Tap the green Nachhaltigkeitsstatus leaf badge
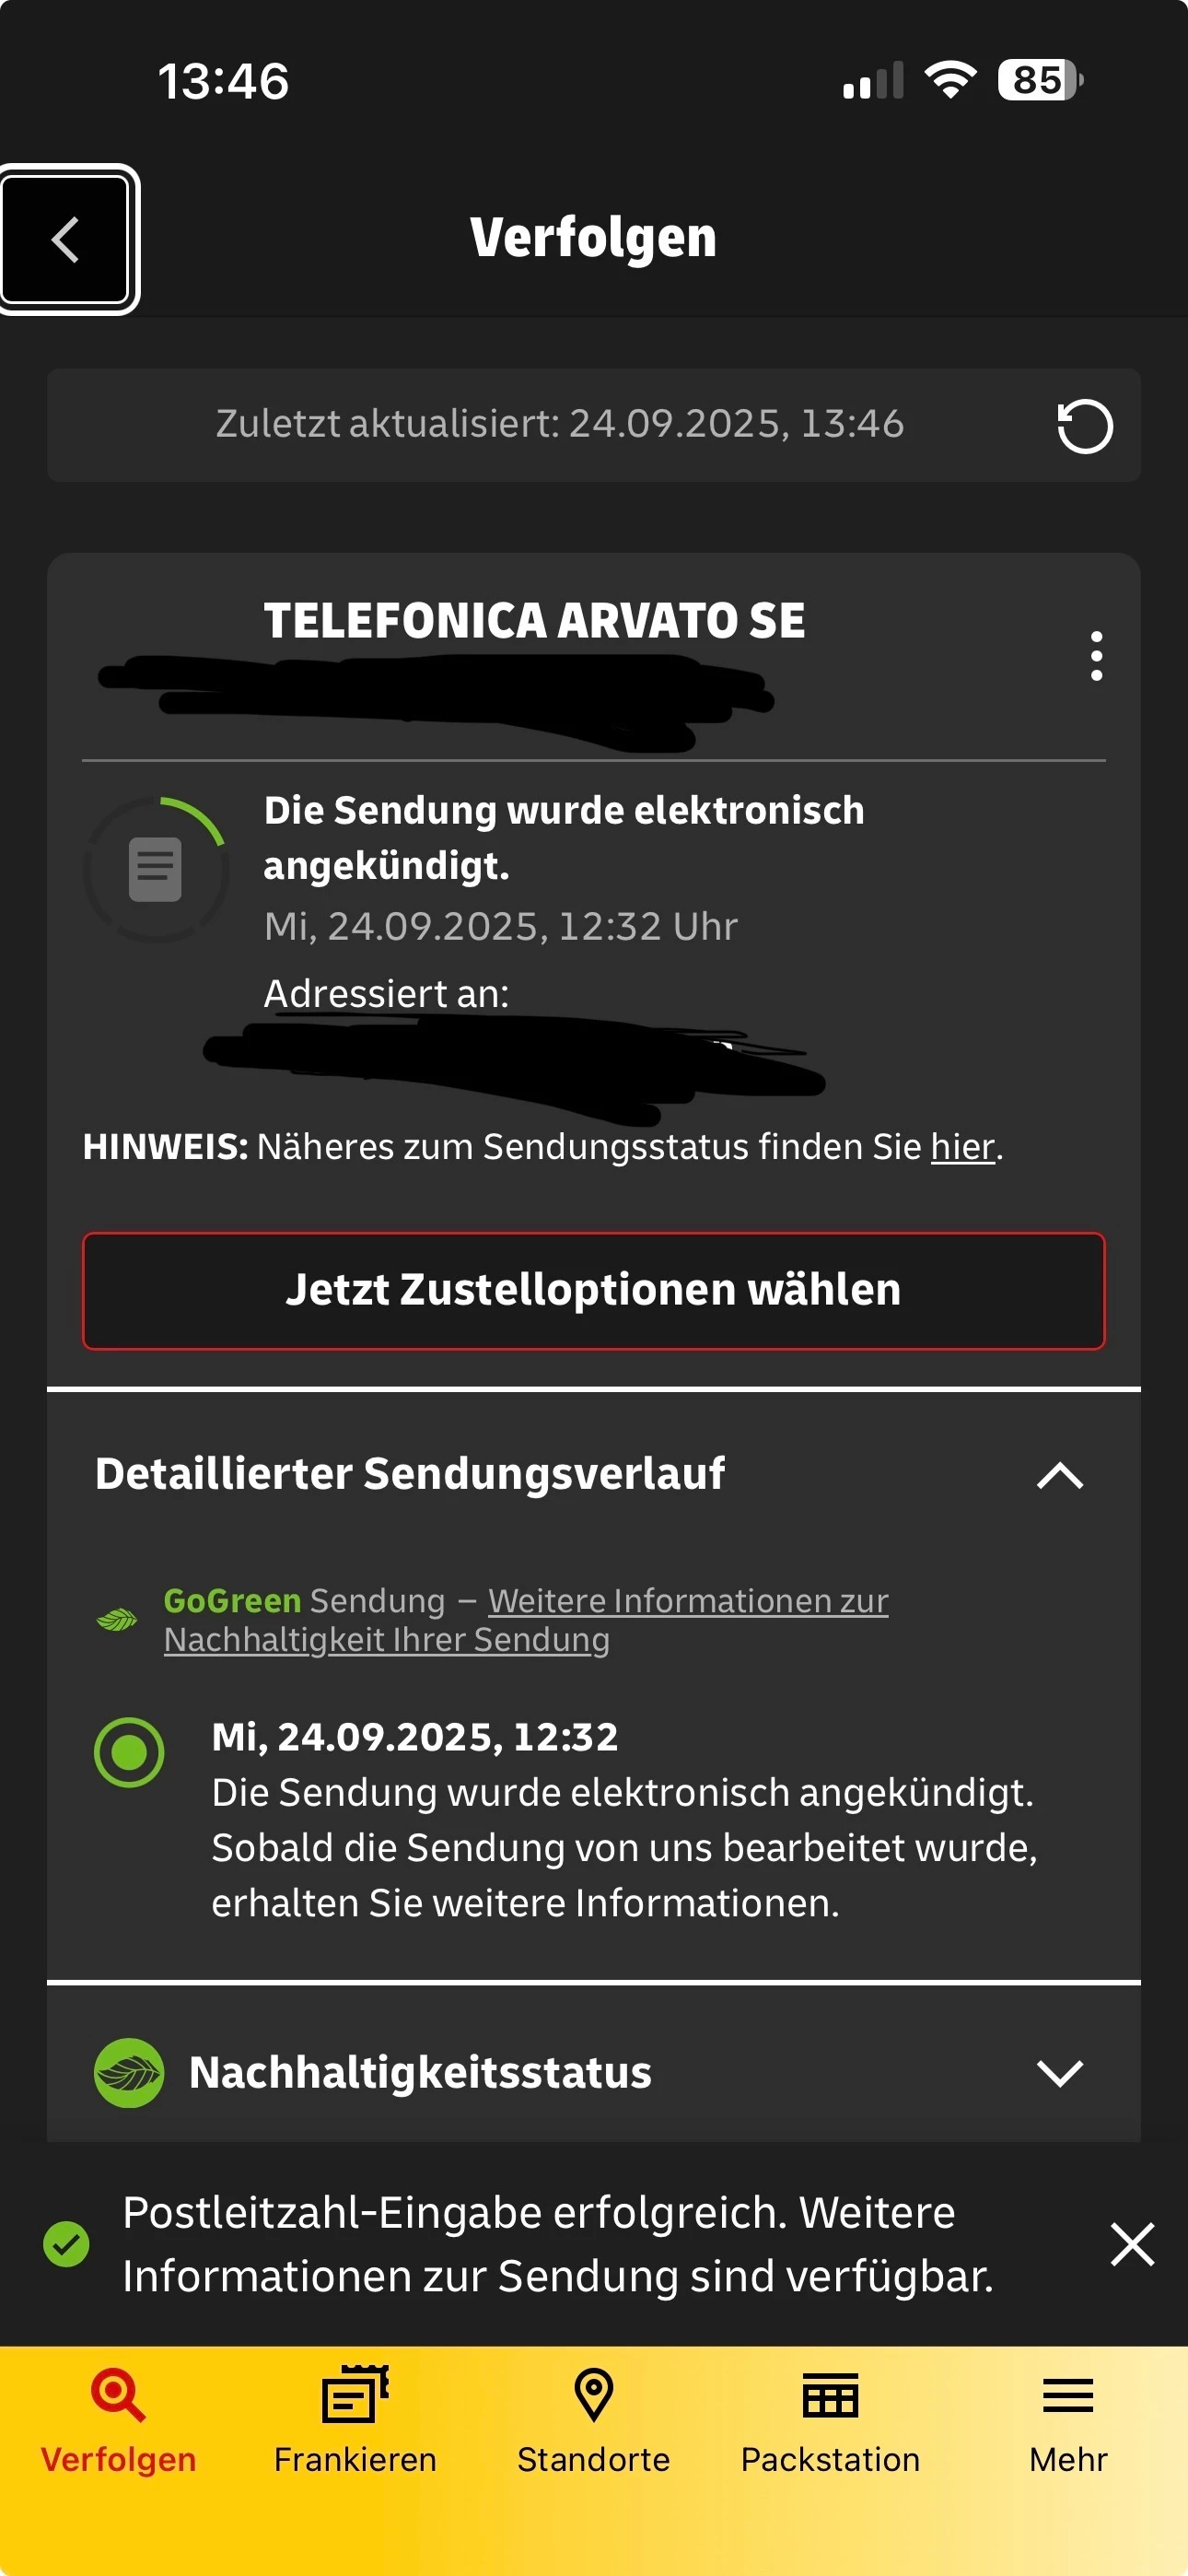Viewport: 1188px width, 2576px height. point(128,2073)
